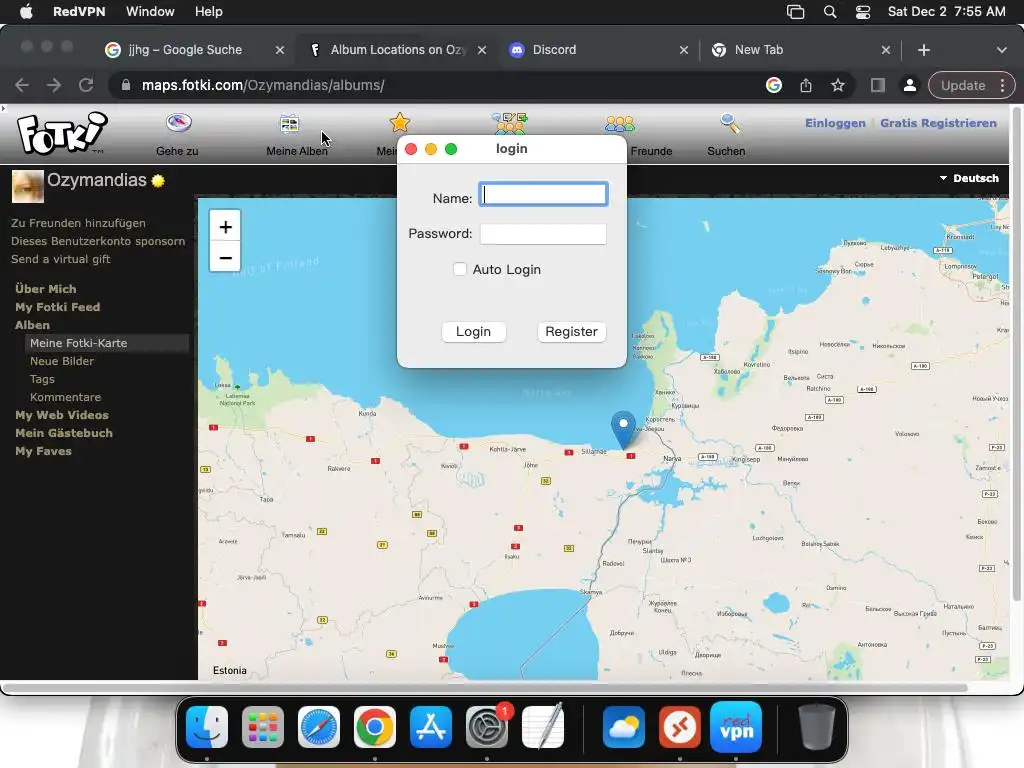Click the community icon behind the login dialog
Image resolution: width=1024 pixels, height=768 pixels.
pyautogui.click(x=510, y=123)
